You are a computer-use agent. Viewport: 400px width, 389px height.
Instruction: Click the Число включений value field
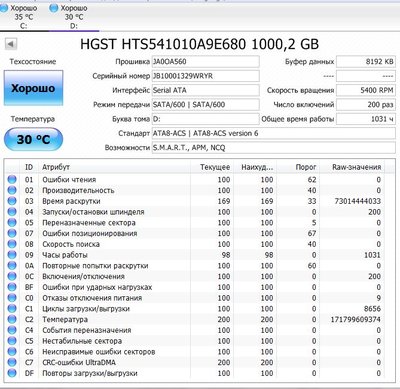[x=366, y=105]
